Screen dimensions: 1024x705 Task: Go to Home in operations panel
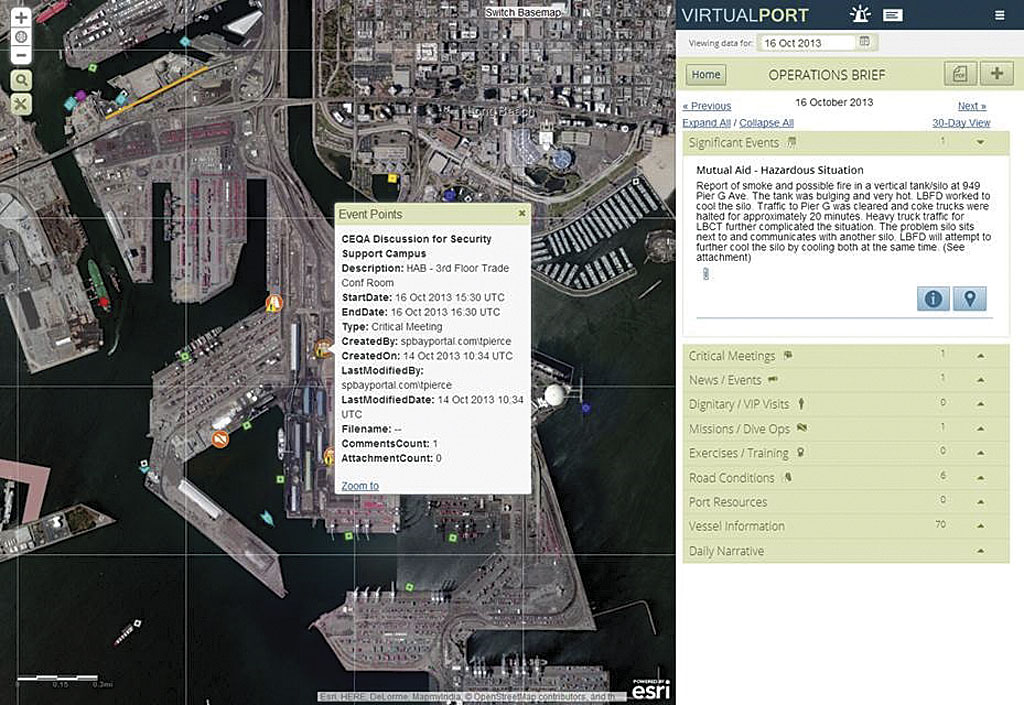[x=706, y=74]
